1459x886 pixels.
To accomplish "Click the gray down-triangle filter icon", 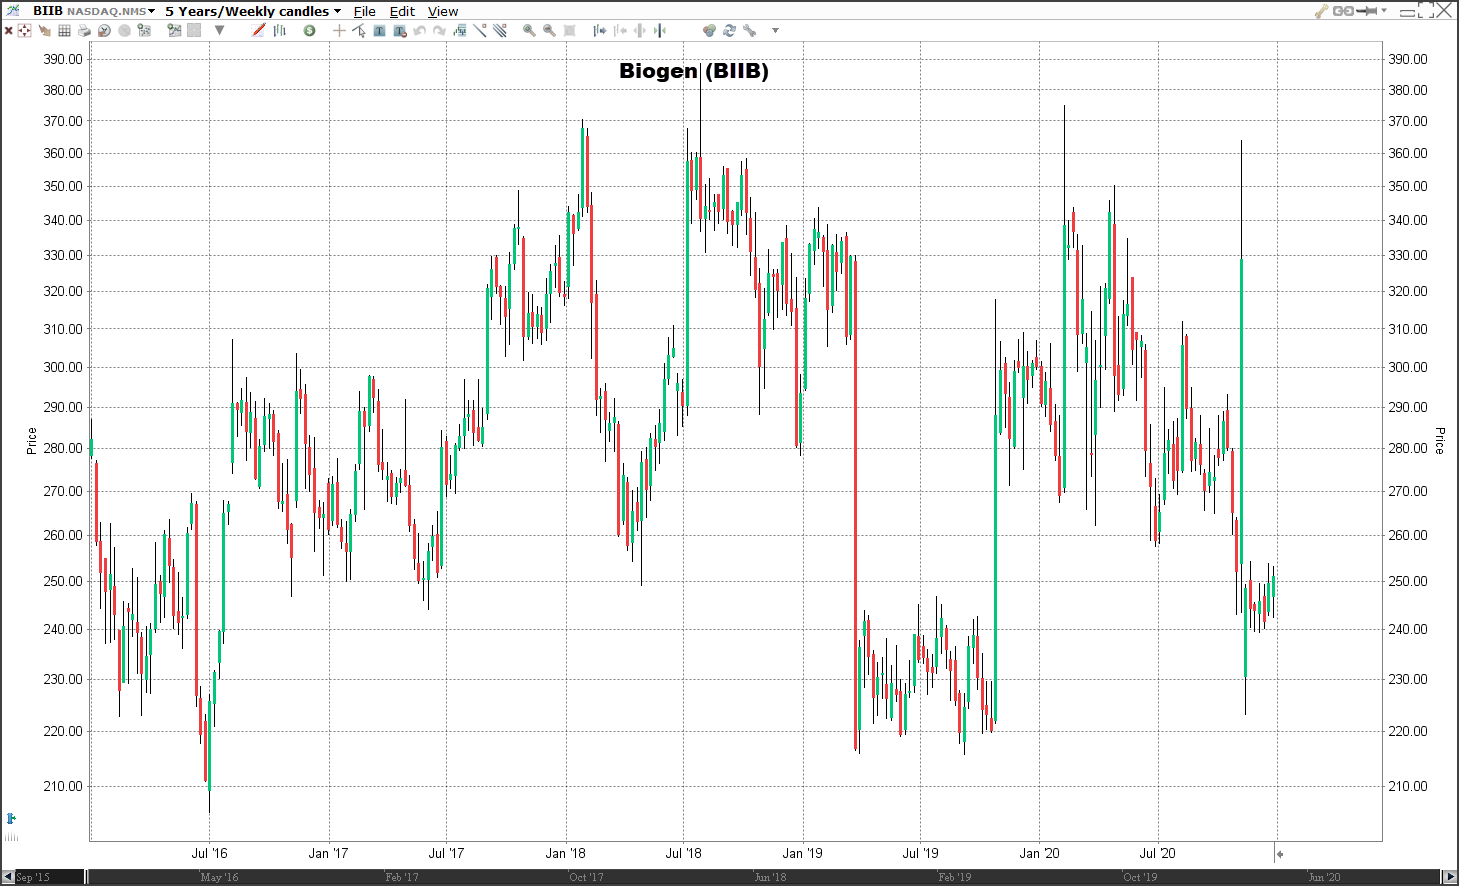I will pos(219,30).
